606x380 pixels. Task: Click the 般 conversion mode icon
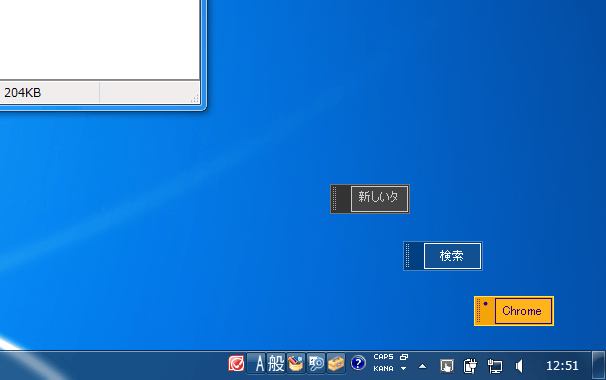pyautogui.click(x=276, y=363)
